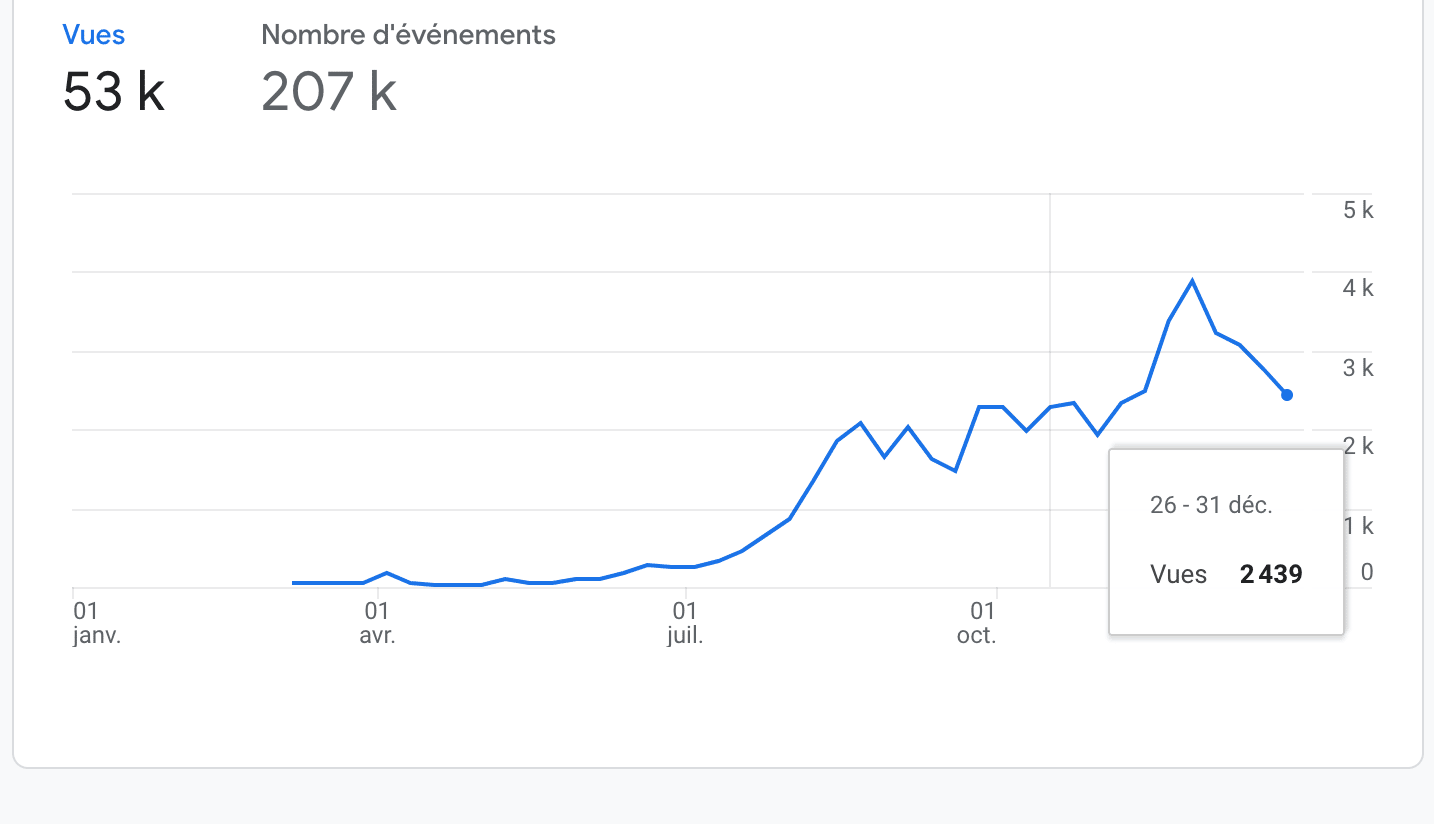1434x824 pixels.
Task: Click the 5 k y-axis label
Action: (1358, 210)
